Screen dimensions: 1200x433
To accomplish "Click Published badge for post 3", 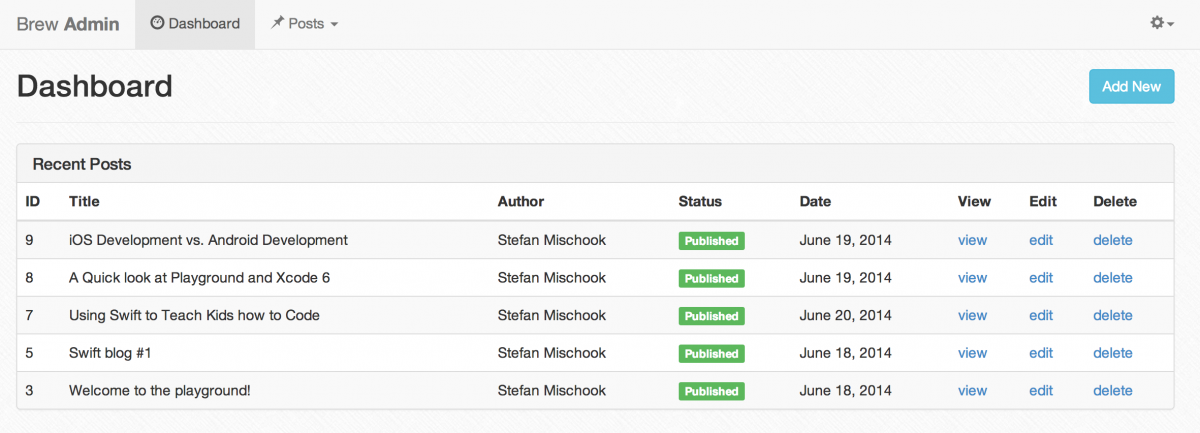I will (712, 391).
